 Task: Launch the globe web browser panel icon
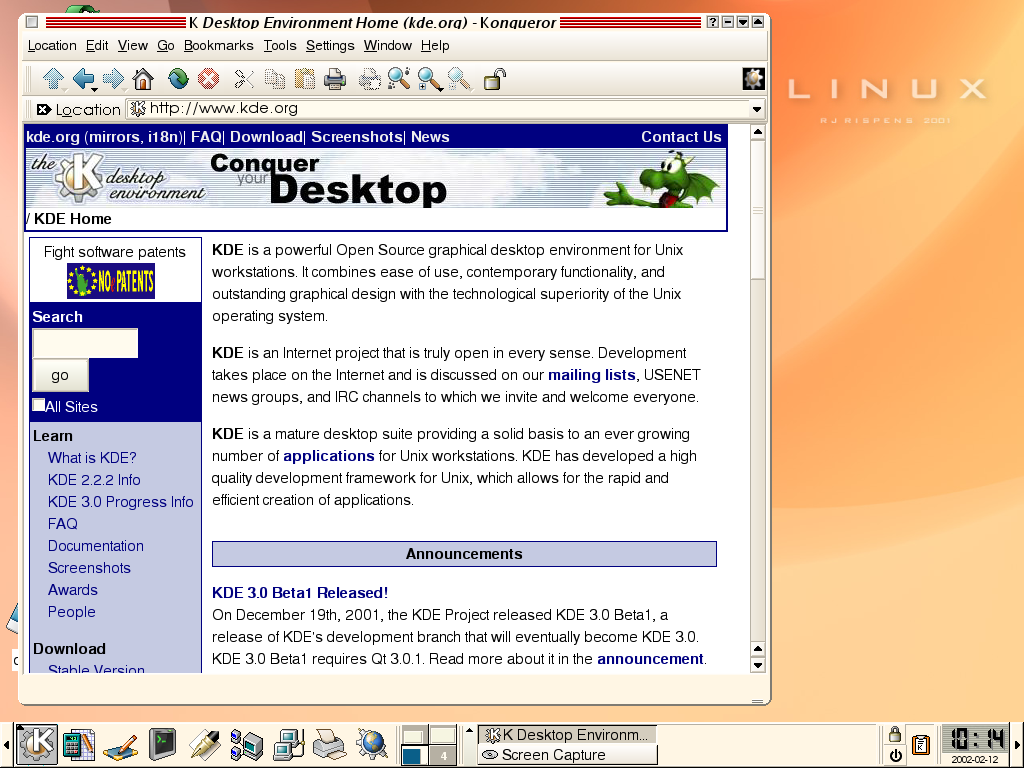372,744
